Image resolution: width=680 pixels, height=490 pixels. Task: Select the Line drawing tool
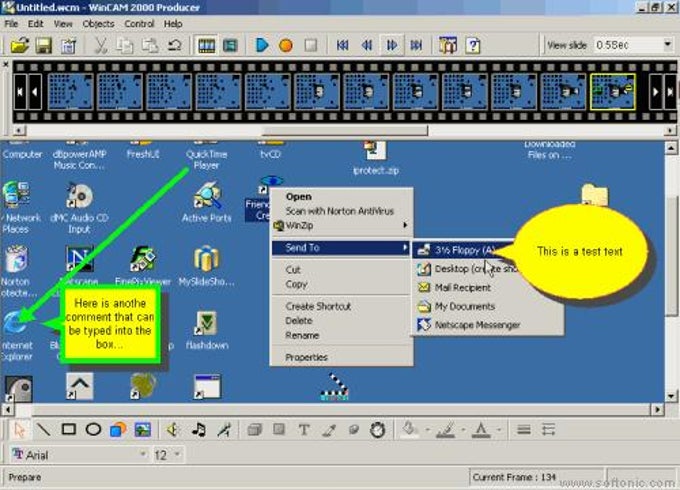pyautogui.click(x=43, y=430)
